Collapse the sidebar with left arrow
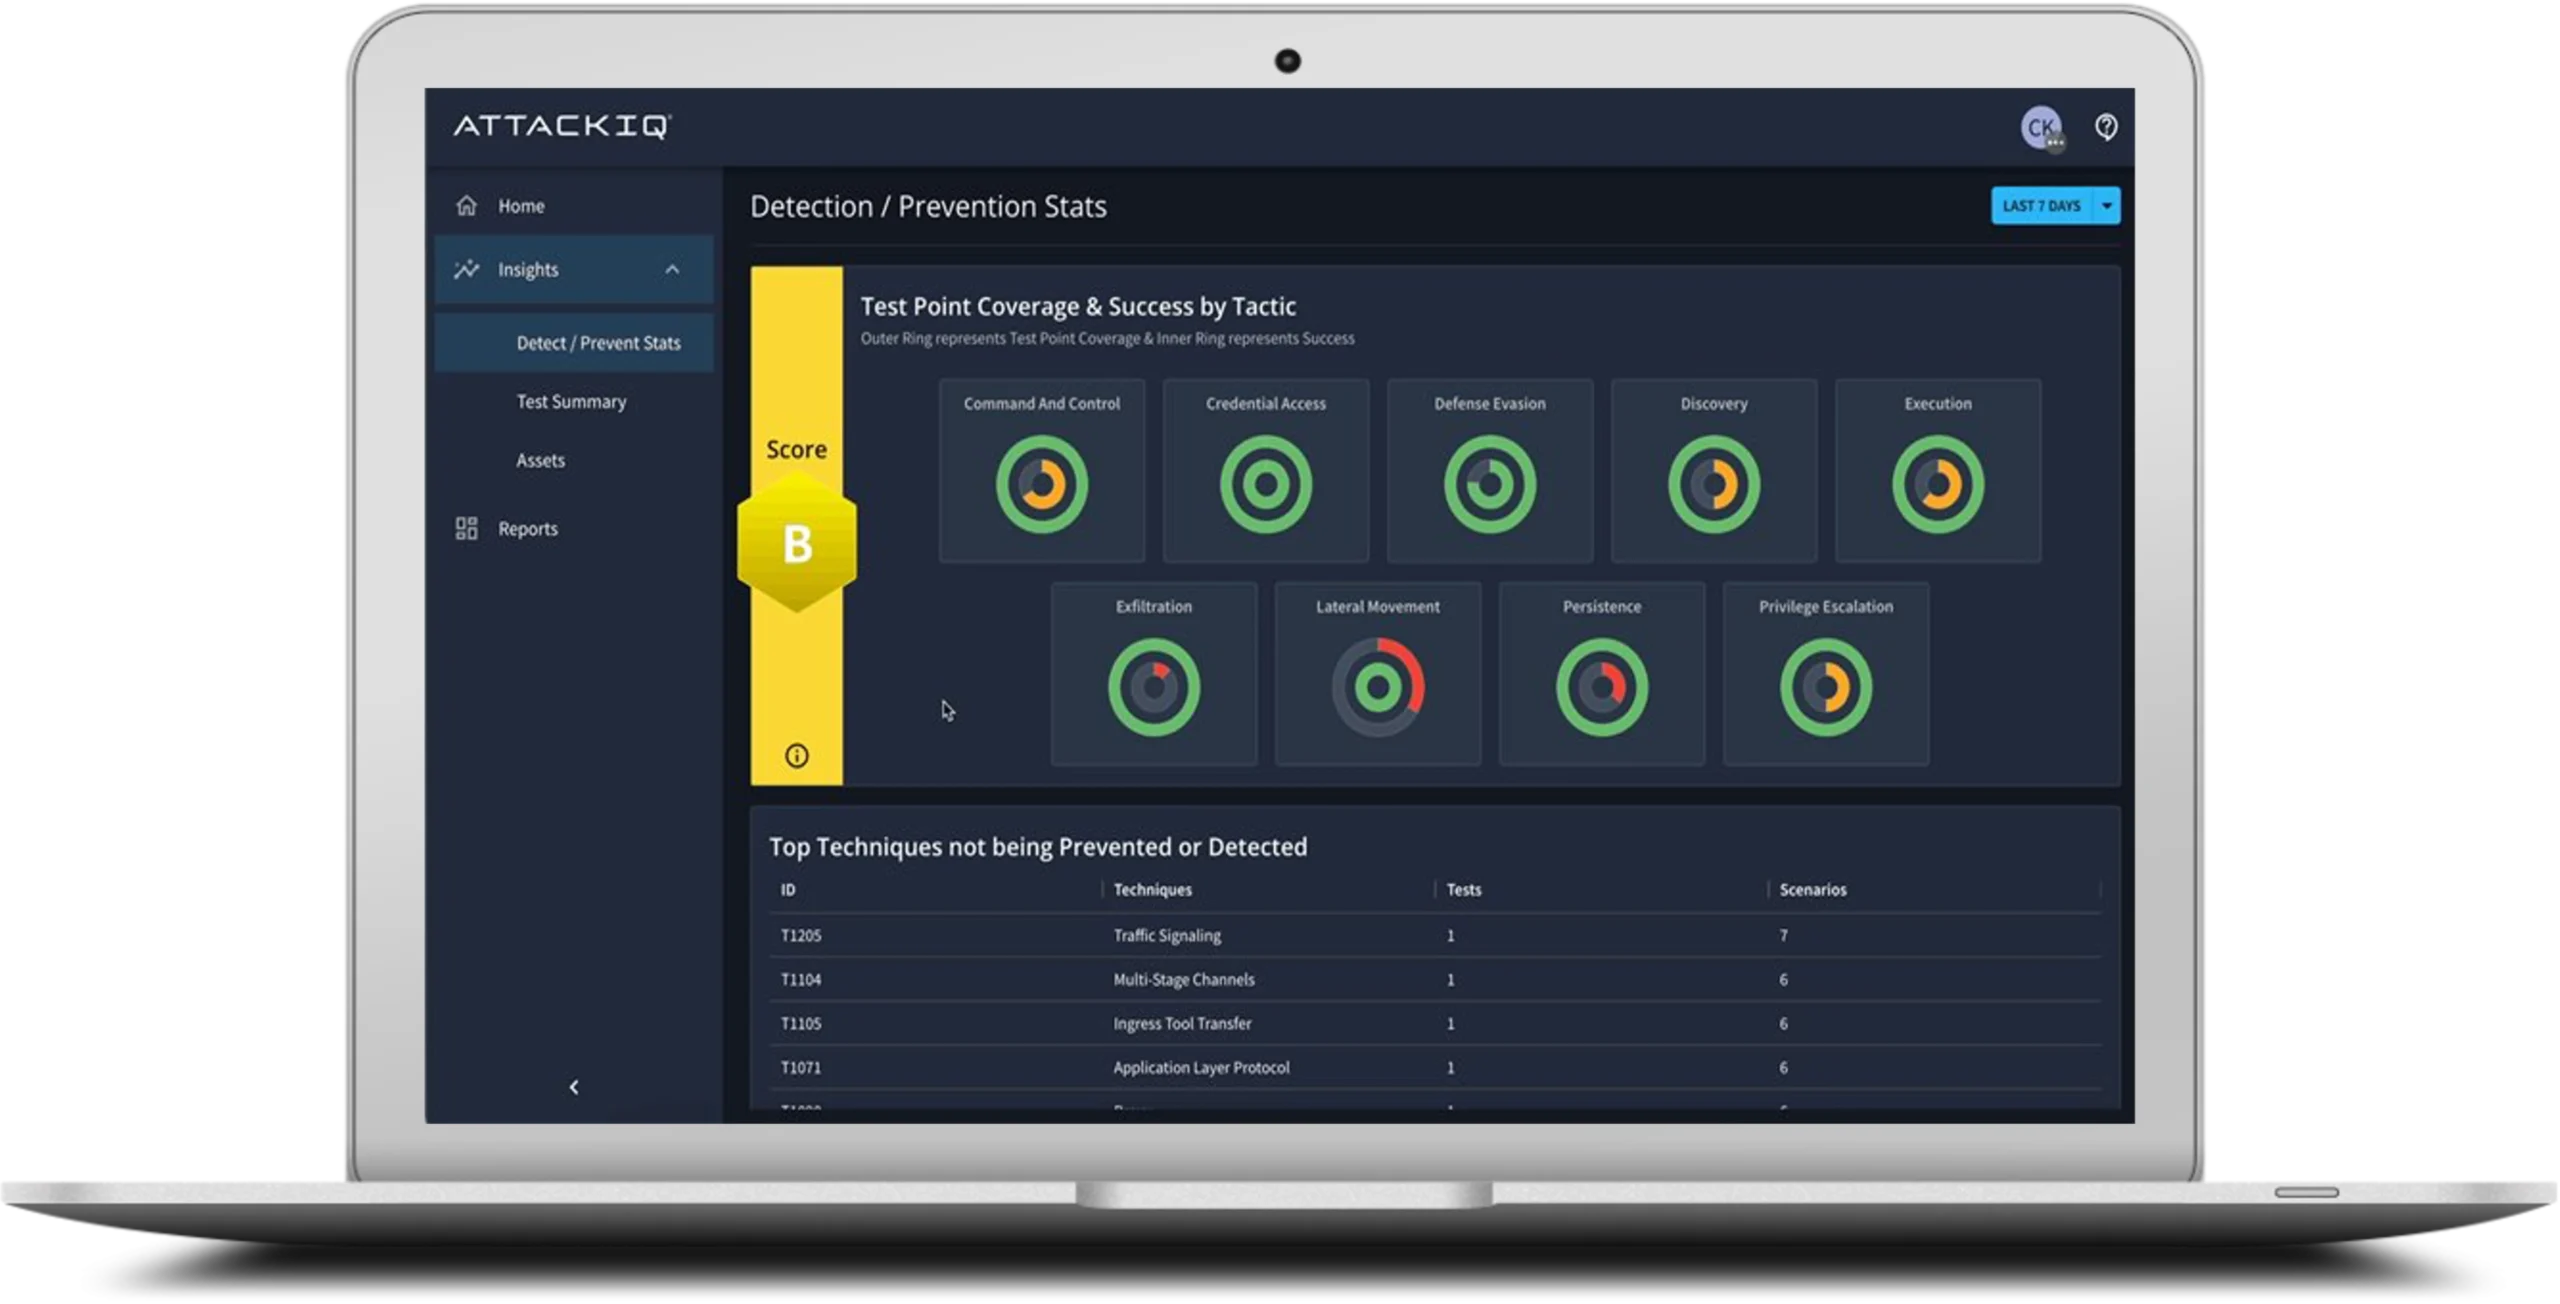This screenshot has width=2560, height=1304. 574,1087
